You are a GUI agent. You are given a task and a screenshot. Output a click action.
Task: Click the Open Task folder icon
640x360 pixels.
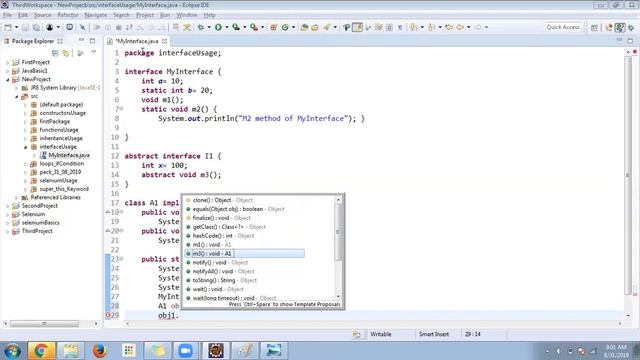click(x=315, y=27)
